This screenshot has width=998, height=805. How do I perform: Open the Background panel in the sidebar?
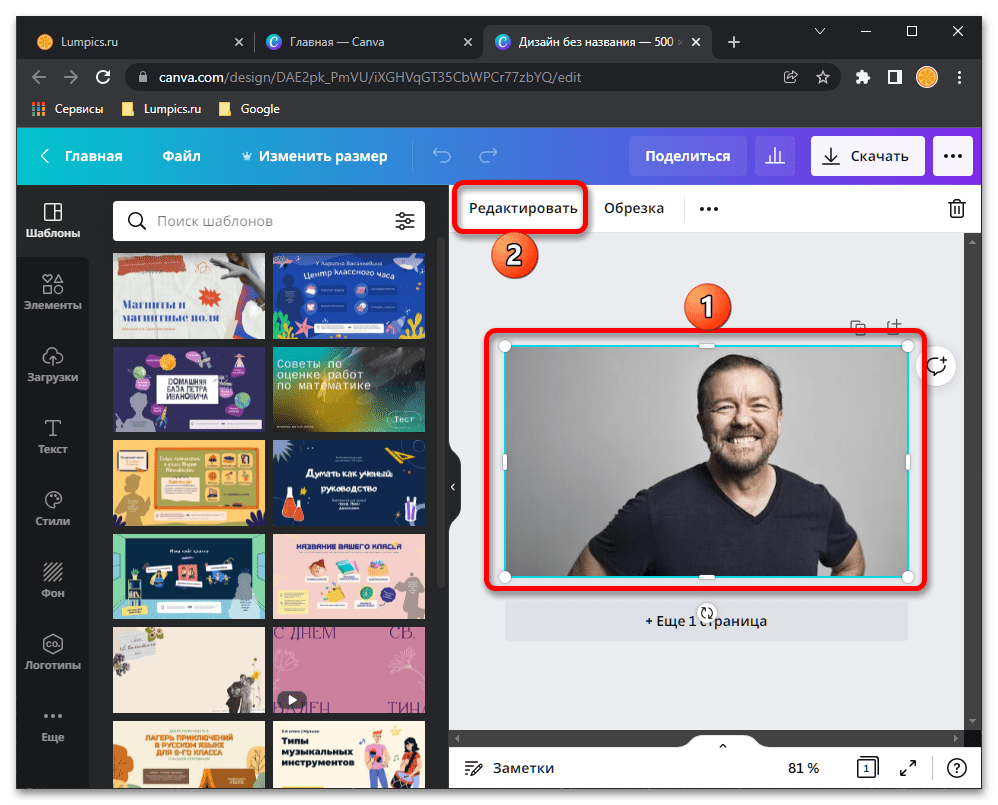[53, 580]
